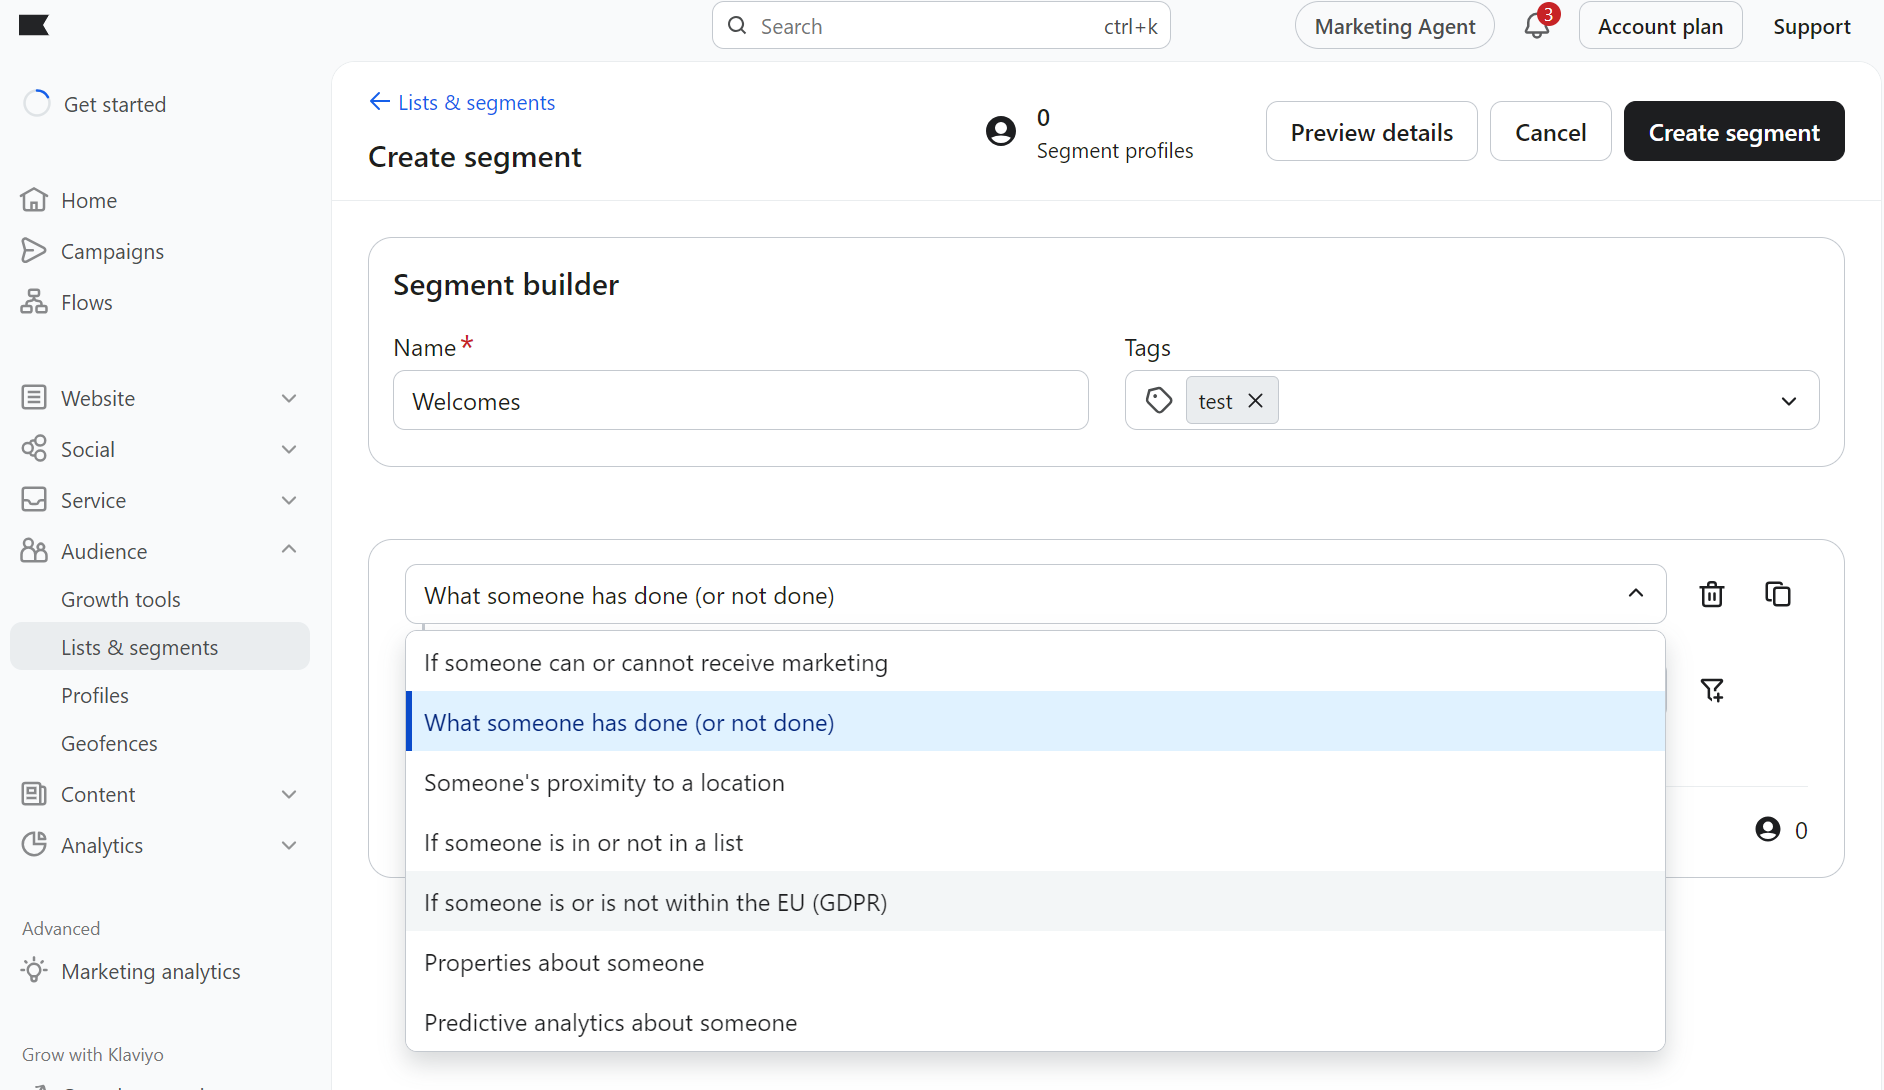Click the magnifier icon in the search bar

click(737, 25)
